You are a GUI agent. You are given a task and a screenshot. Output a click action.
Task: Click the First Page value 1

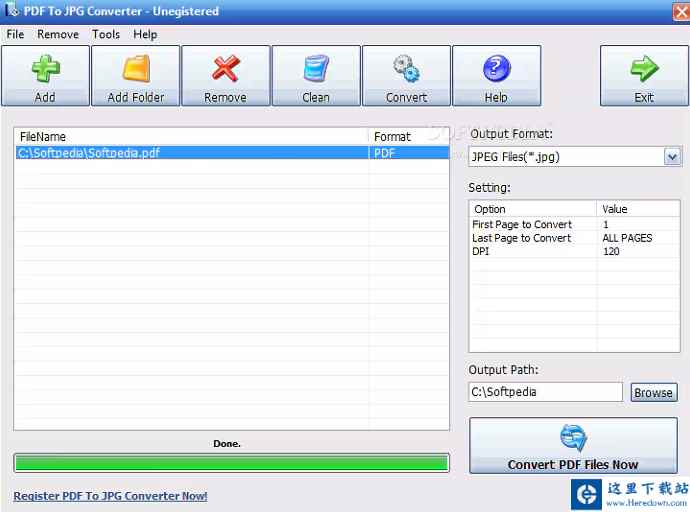606,224
